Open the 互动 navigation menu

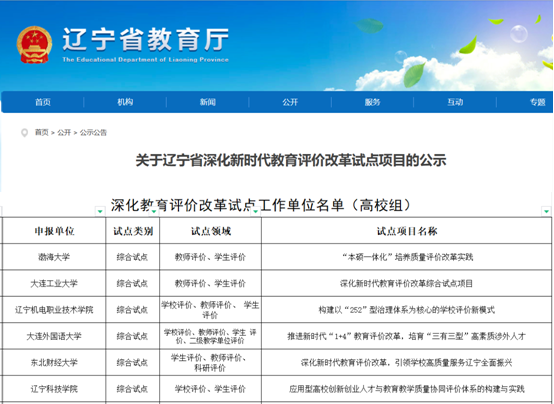click(x=455, y=102)
